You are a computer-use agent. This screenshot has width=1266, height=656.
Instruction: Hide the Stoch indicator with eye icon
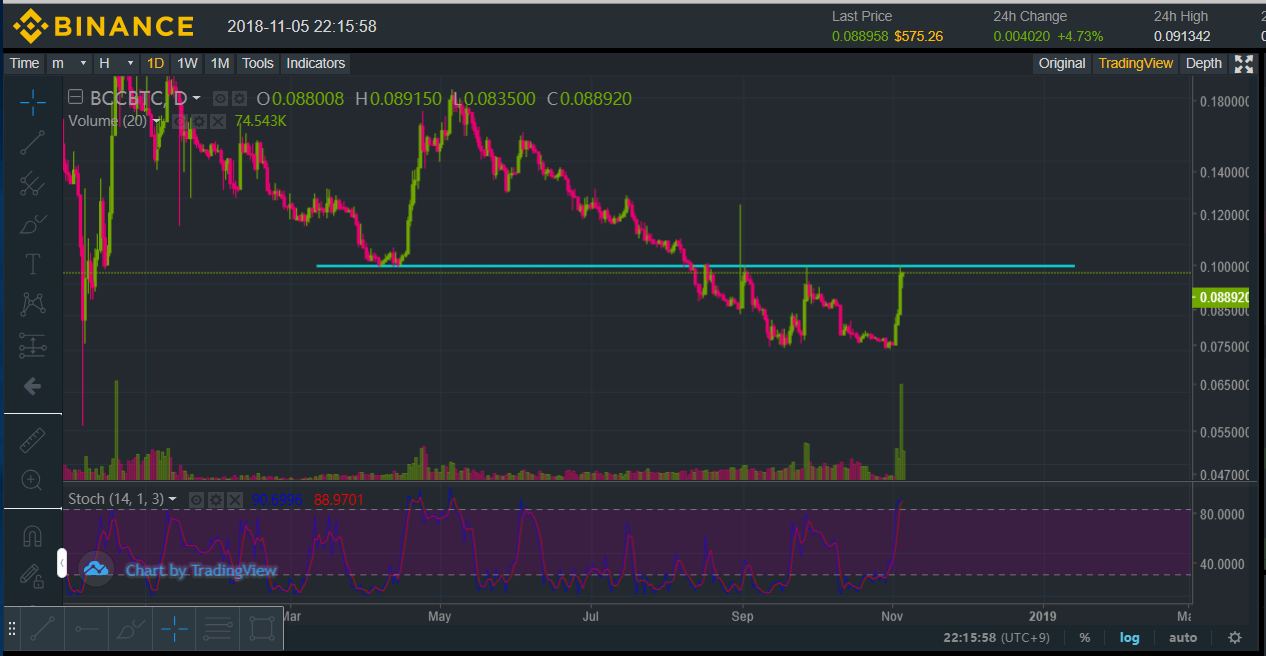pos(197,499)
